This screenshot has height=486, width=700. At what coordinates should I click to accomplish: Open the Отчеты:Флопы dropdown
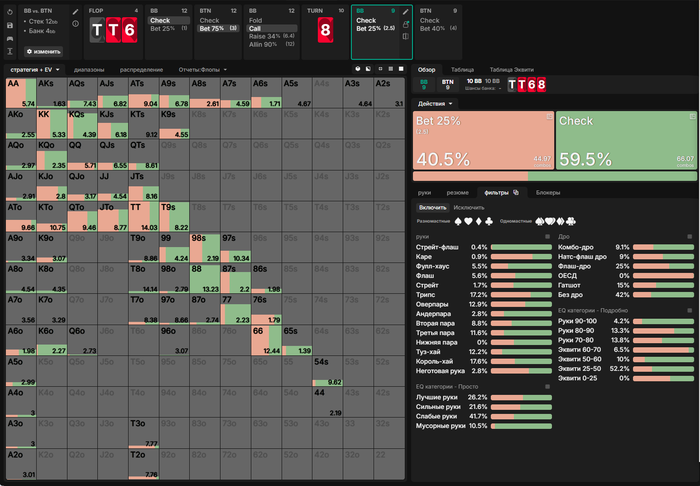[x=203, y=70]
